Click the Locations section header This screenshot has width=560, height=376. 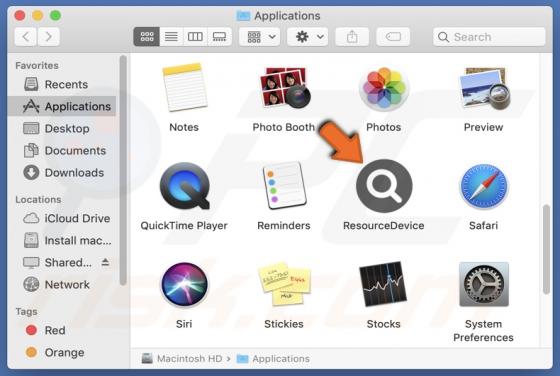coord(38,200)
